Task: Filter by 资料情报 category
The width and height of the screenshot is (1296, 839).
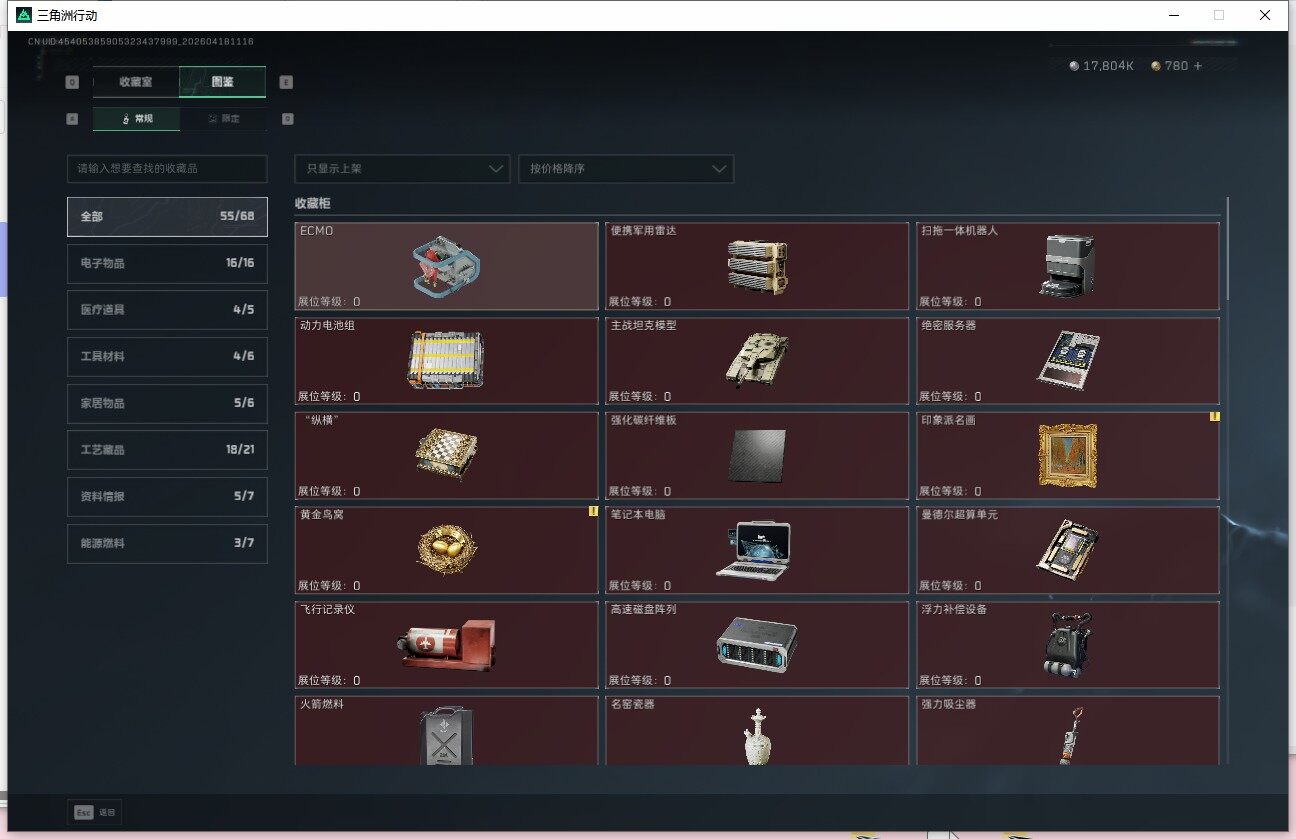Action: [x=167, y=497]
